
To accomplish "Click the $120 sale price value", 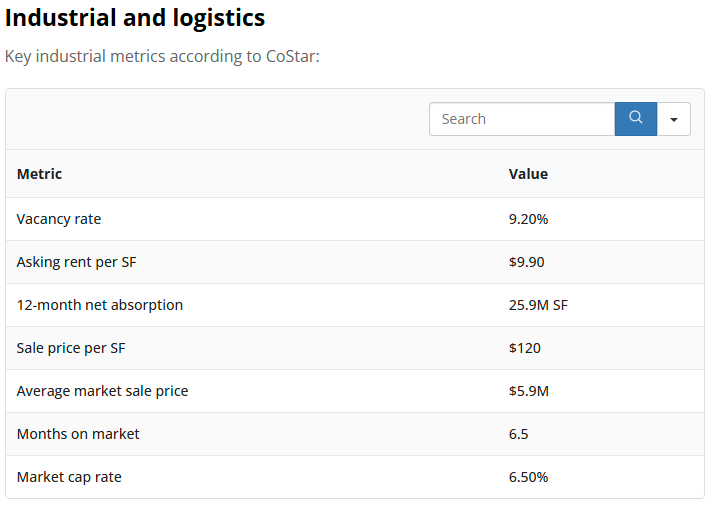I will (x=524, y=348).
